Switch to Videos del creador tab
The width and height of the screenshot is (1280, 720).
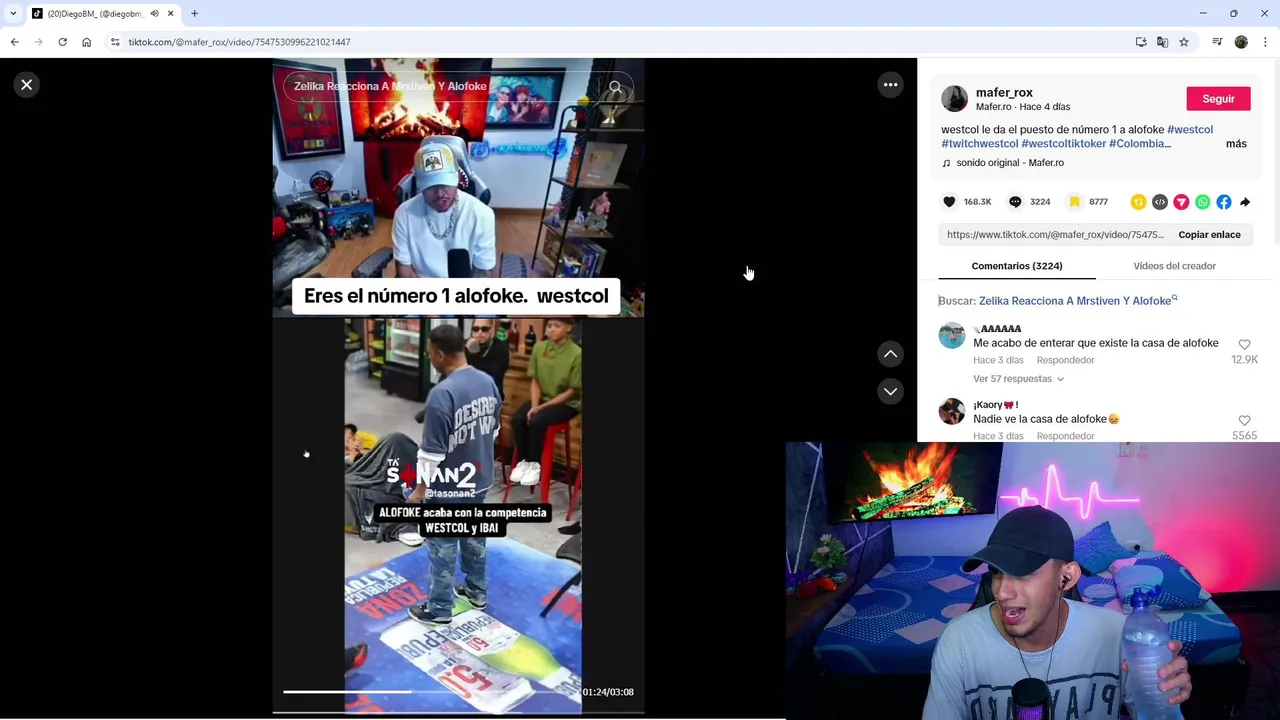pyautogui.click(x=1174, y=266)
